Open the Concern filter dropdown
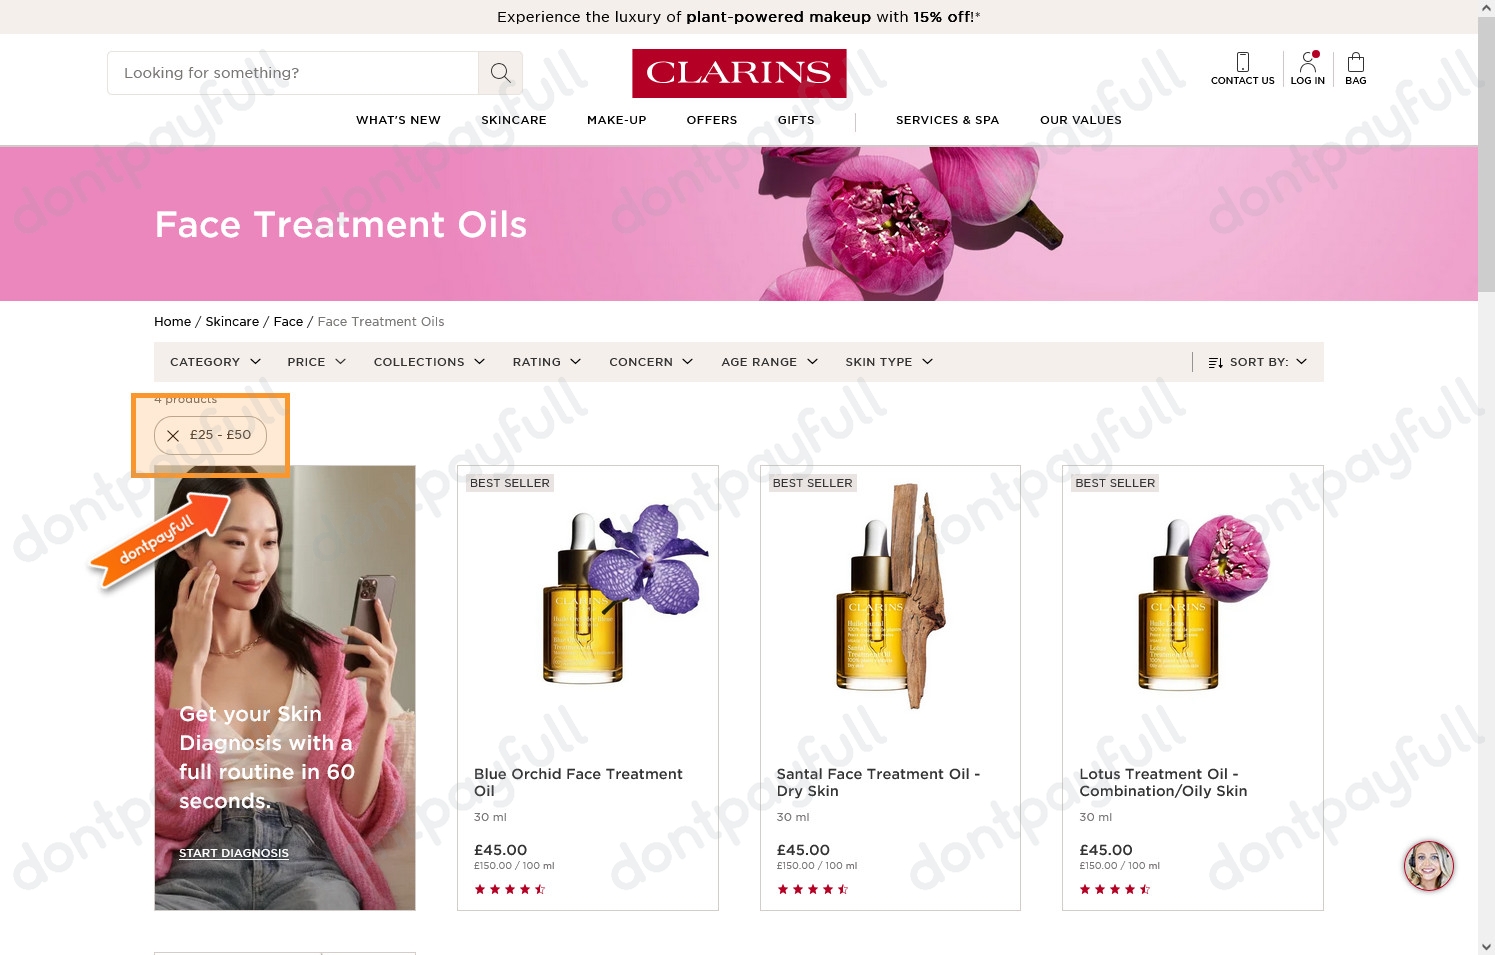The height and width of the screenshot is (955, 1495). pos(651,362)
